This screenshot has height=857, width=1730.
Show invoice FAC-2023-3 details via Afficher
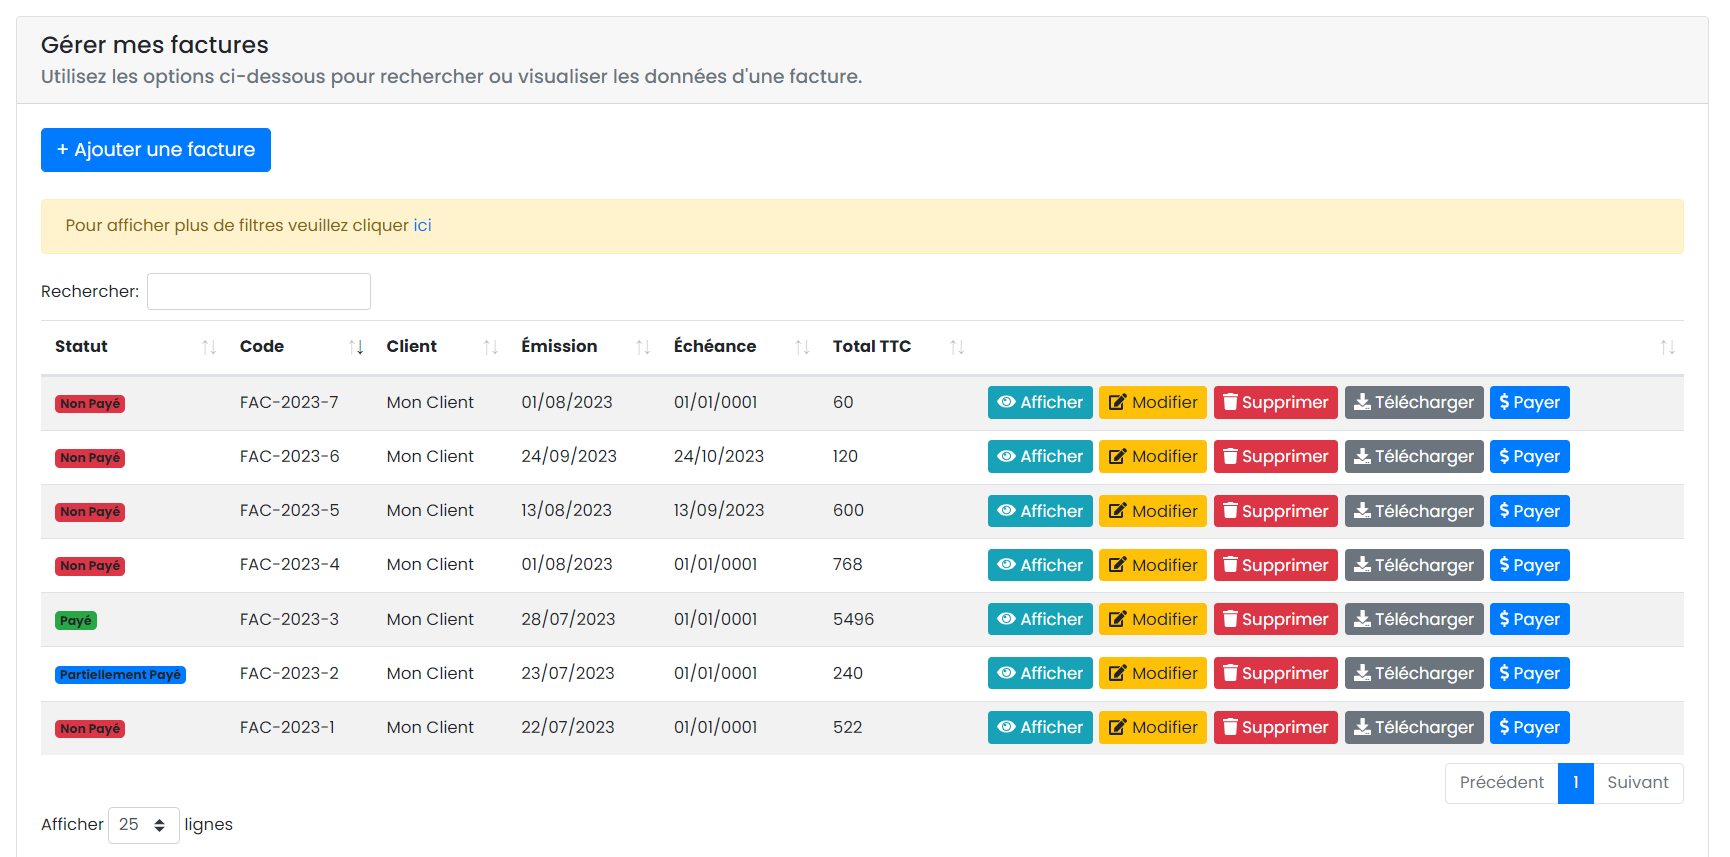pyautogui.click(x=1040, y=619)
